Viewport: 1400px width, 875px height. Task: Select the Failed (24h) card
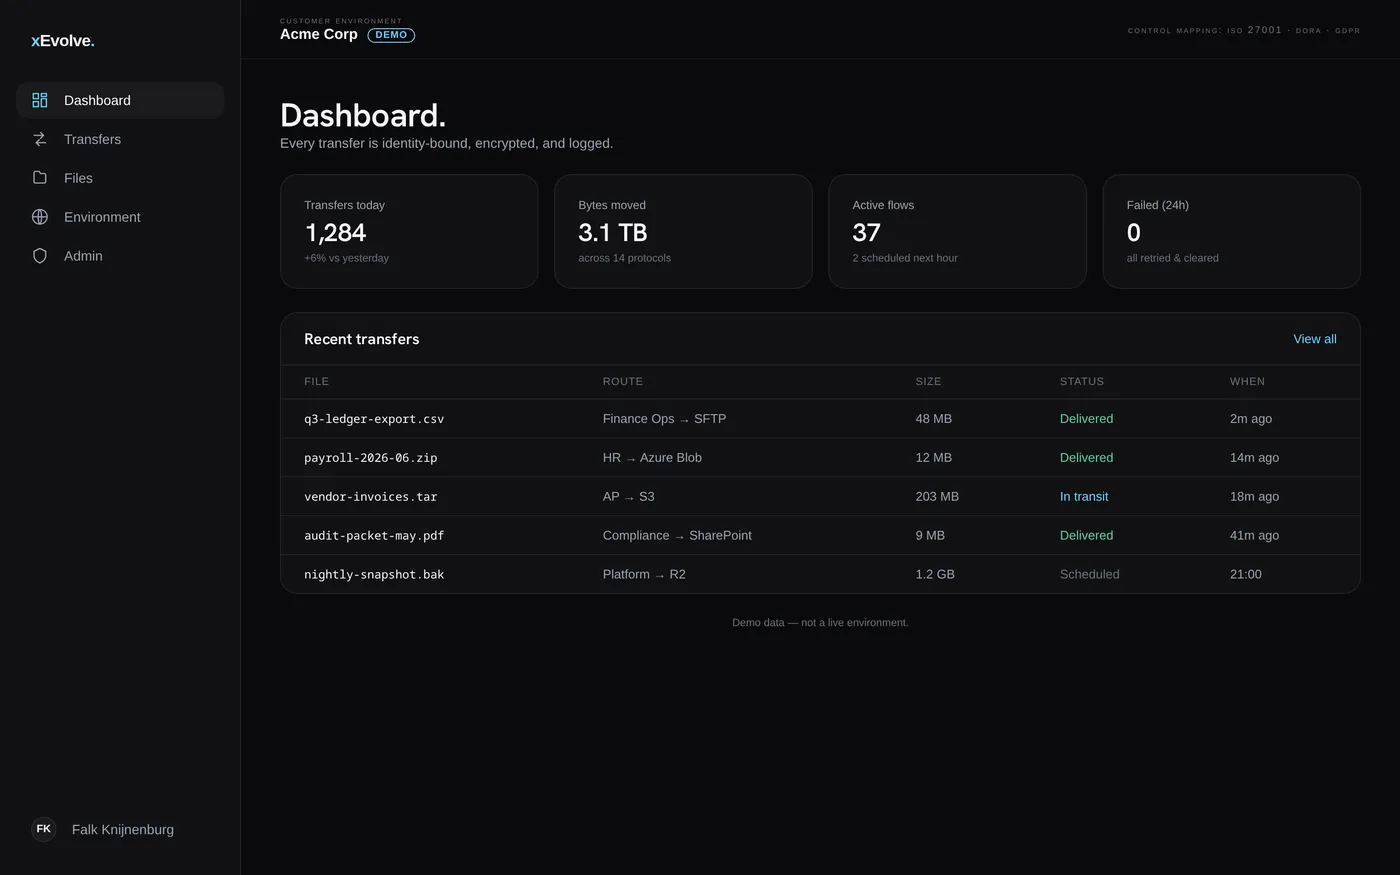pos(1231,231)
